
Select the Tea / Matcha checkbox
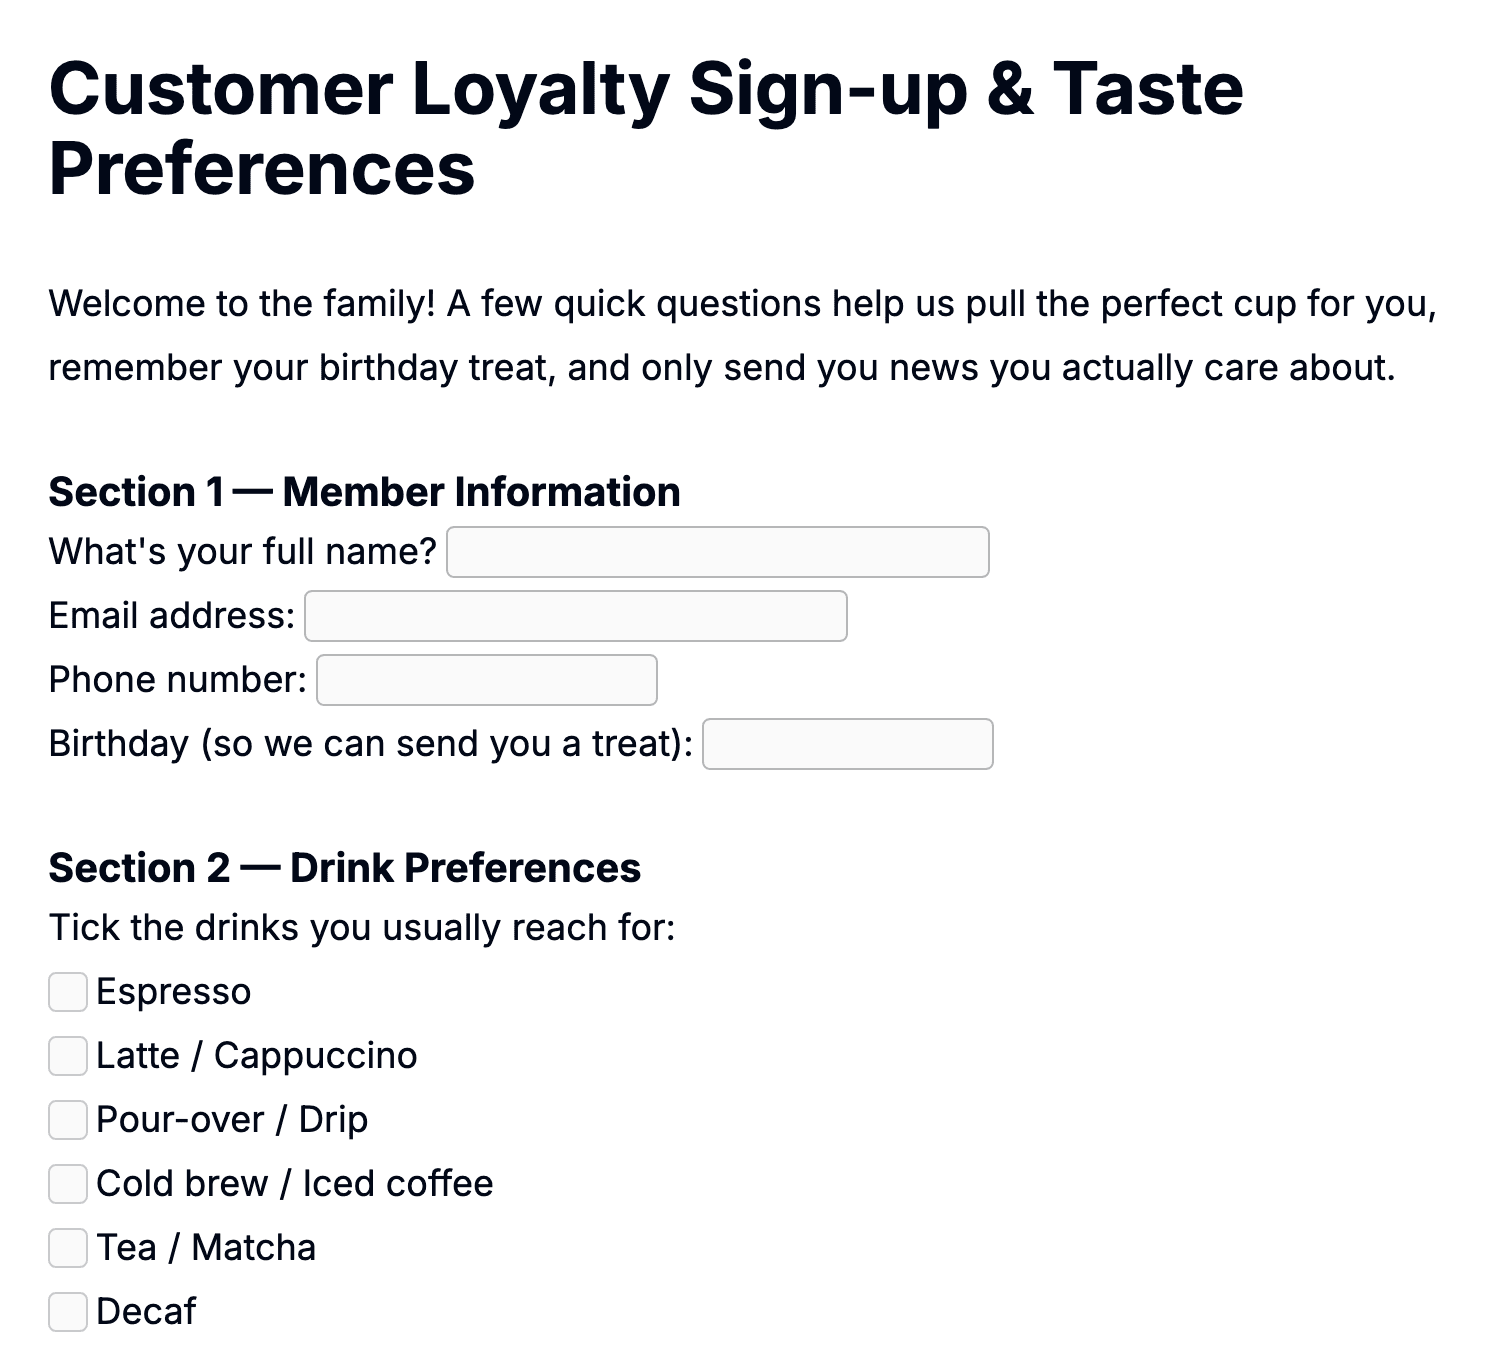click(68, 1248)
